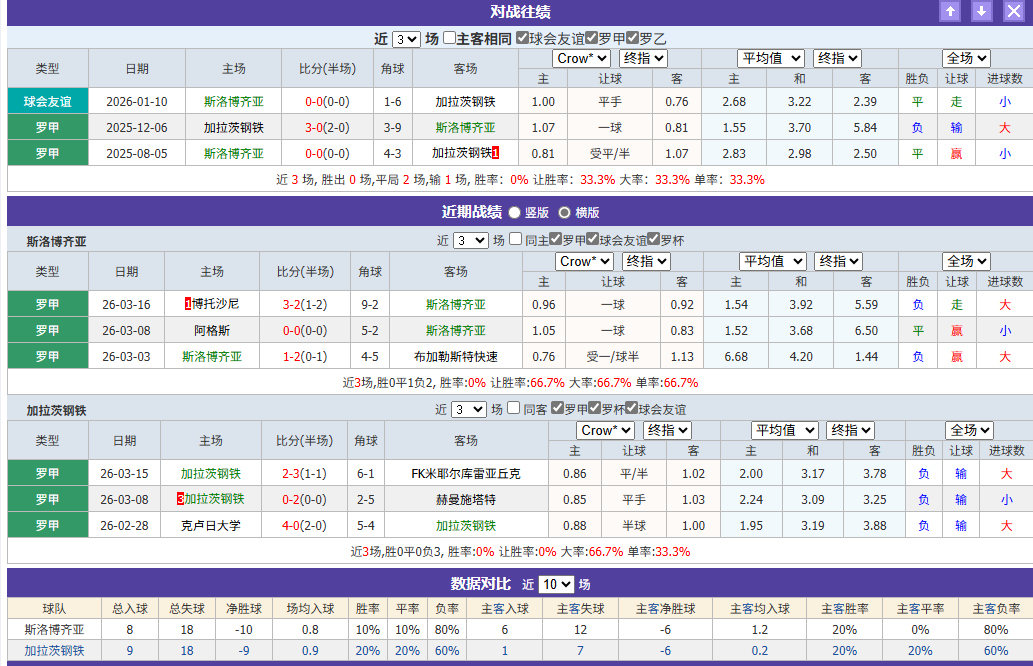1033x666 pixels.
Task: Click the up arrow icon in 对战往绩 header
Action: [948, 12]
